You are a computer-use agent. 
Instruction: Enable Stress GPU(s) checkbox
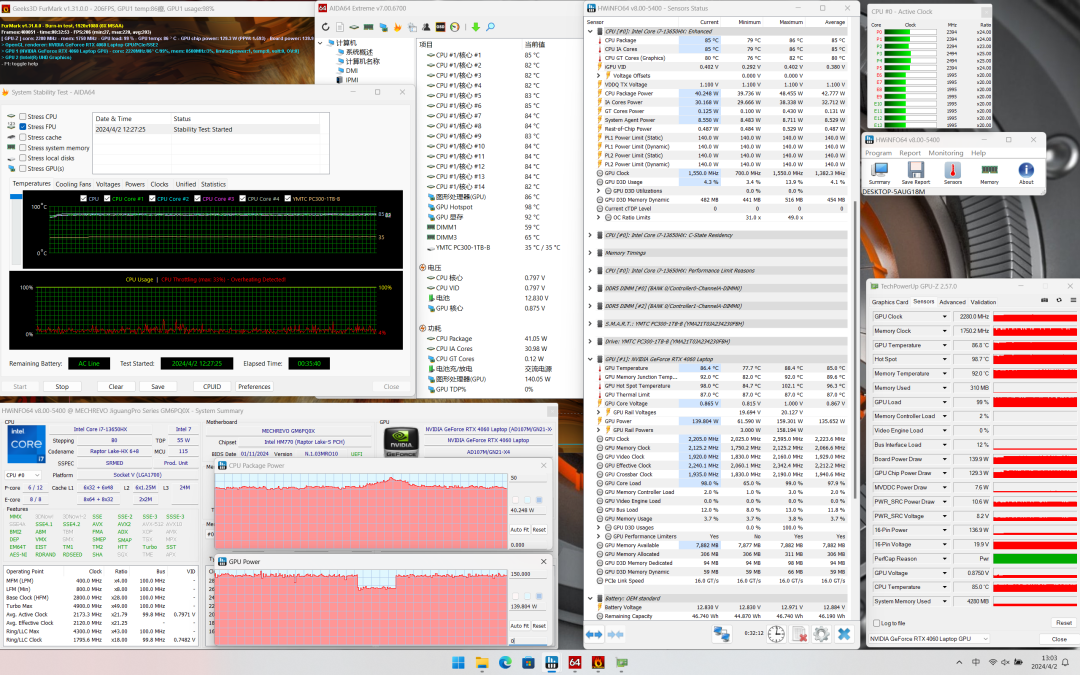[23, 168]
